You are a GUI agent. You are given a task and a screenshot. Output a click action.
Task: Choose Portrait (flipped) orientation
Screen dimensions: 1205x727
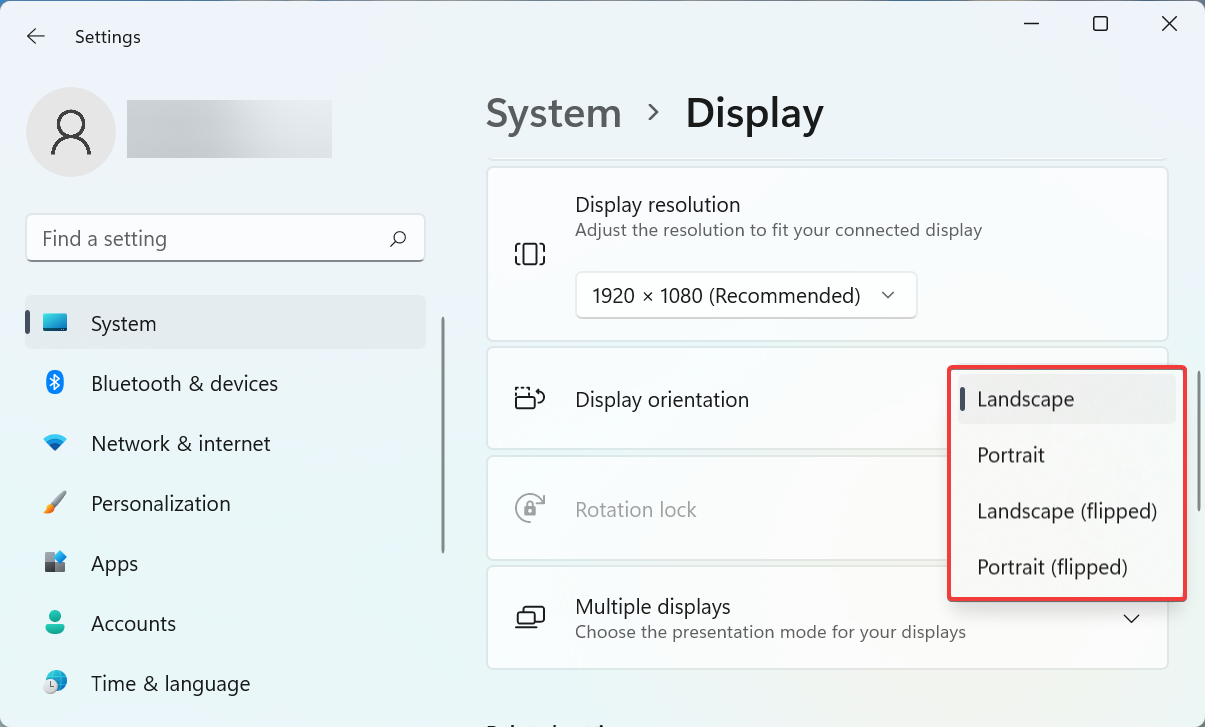(1052, 567)
